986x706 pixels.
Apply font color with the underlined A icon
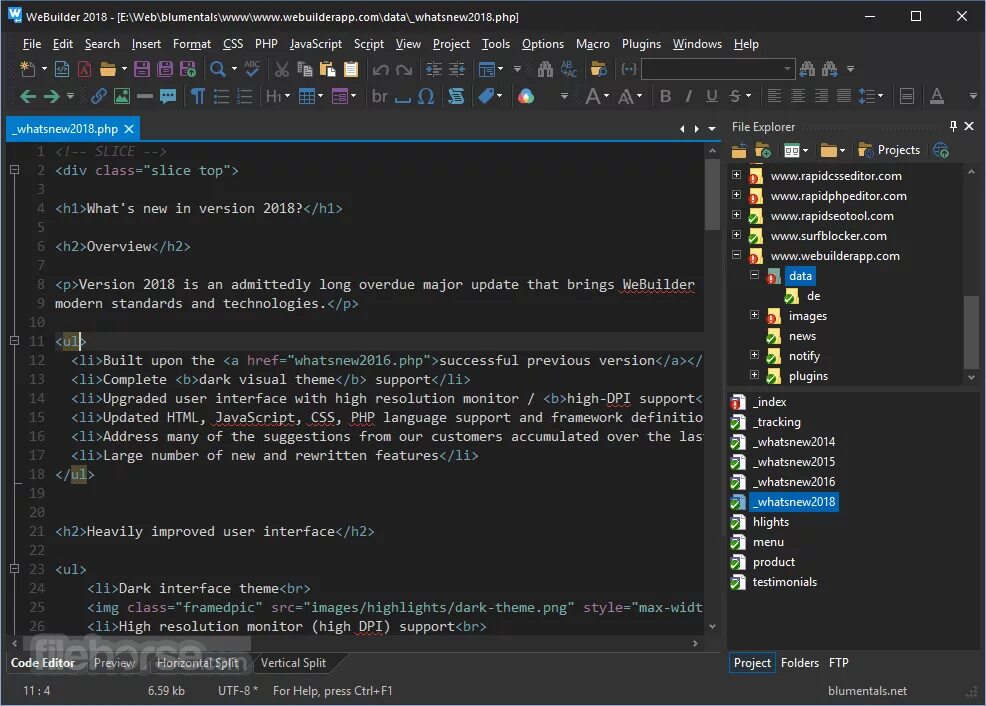point(937,96)
